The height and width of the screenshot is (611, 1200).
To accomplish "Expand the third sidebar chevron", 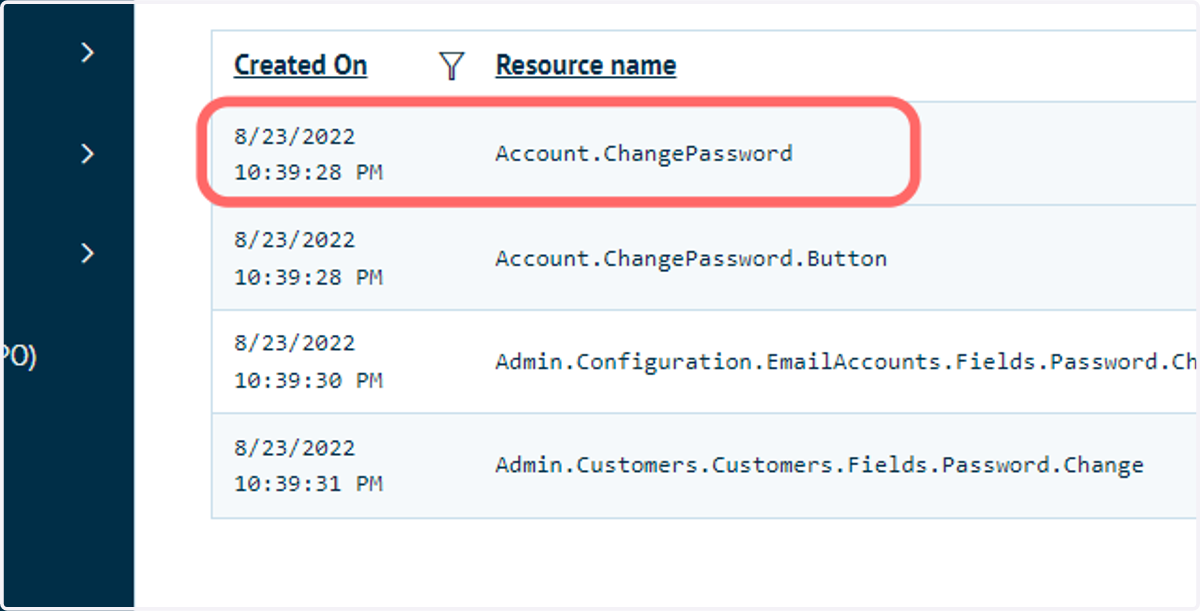I will coord(88,254).
